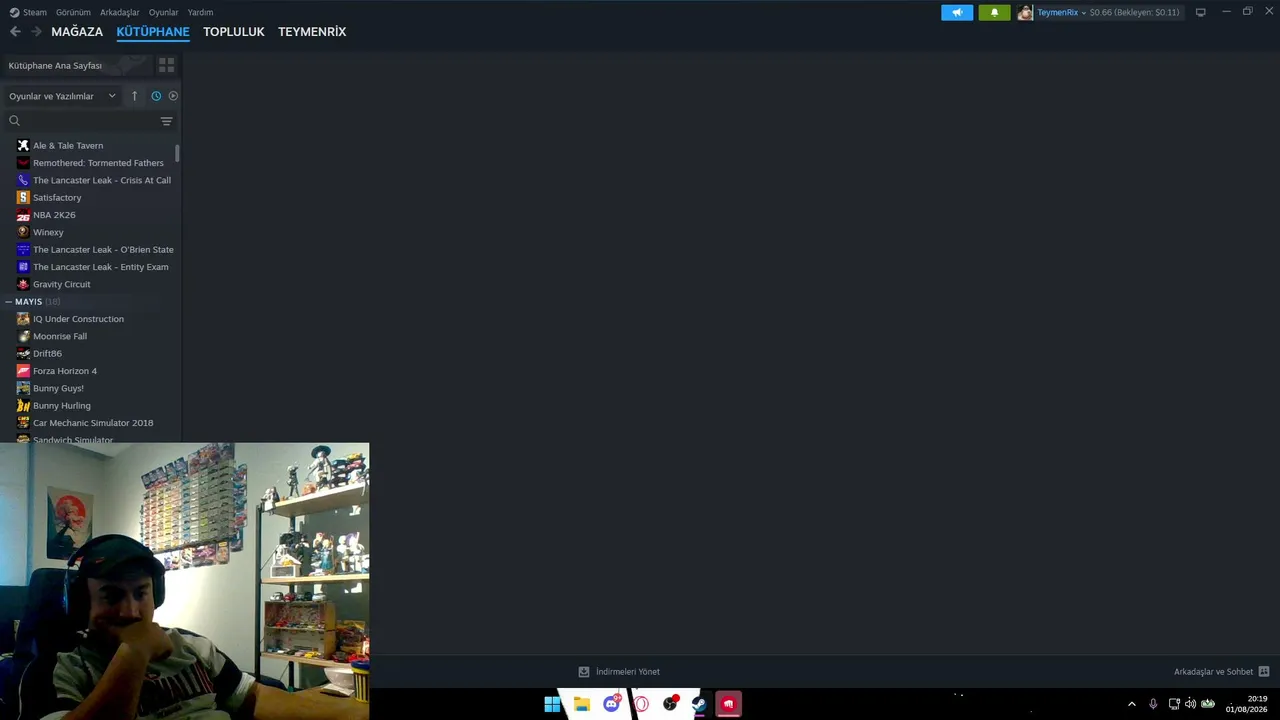Select the Drift86 game icon

(23, 354)
